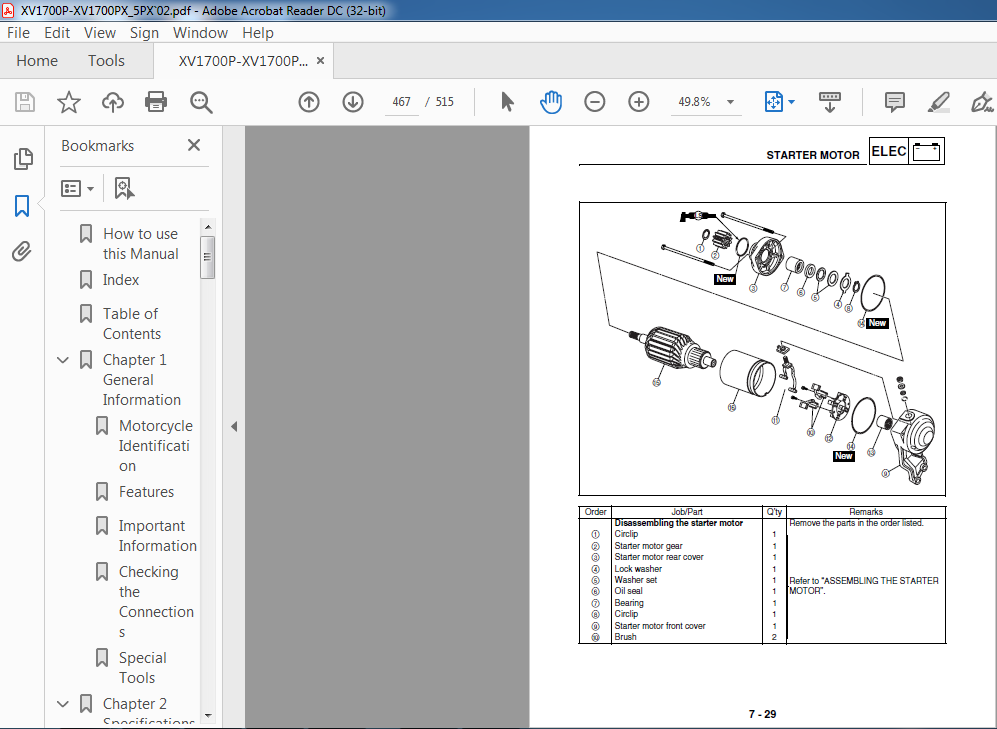Image resolution: width=997 pixels, height=729 pixels.
Task: Click the Starter motor rear cover row
Action: pyautogui.click(x=762, y=557)
